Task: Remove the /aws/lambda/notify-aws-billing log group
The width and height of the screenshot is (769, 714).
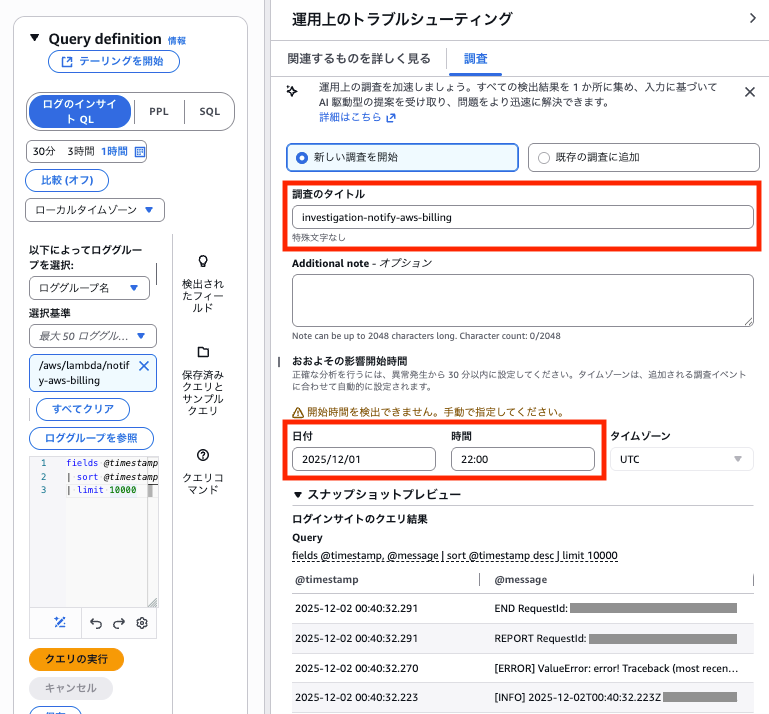Action: tap(144, 366)
